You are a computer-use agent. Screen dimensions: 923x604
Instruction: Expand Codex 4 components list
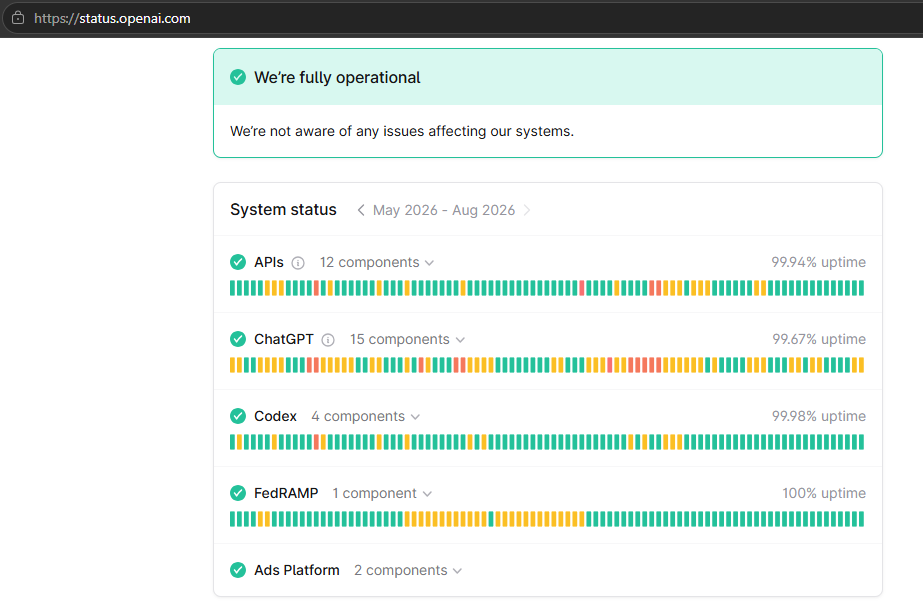pos(366,417)
